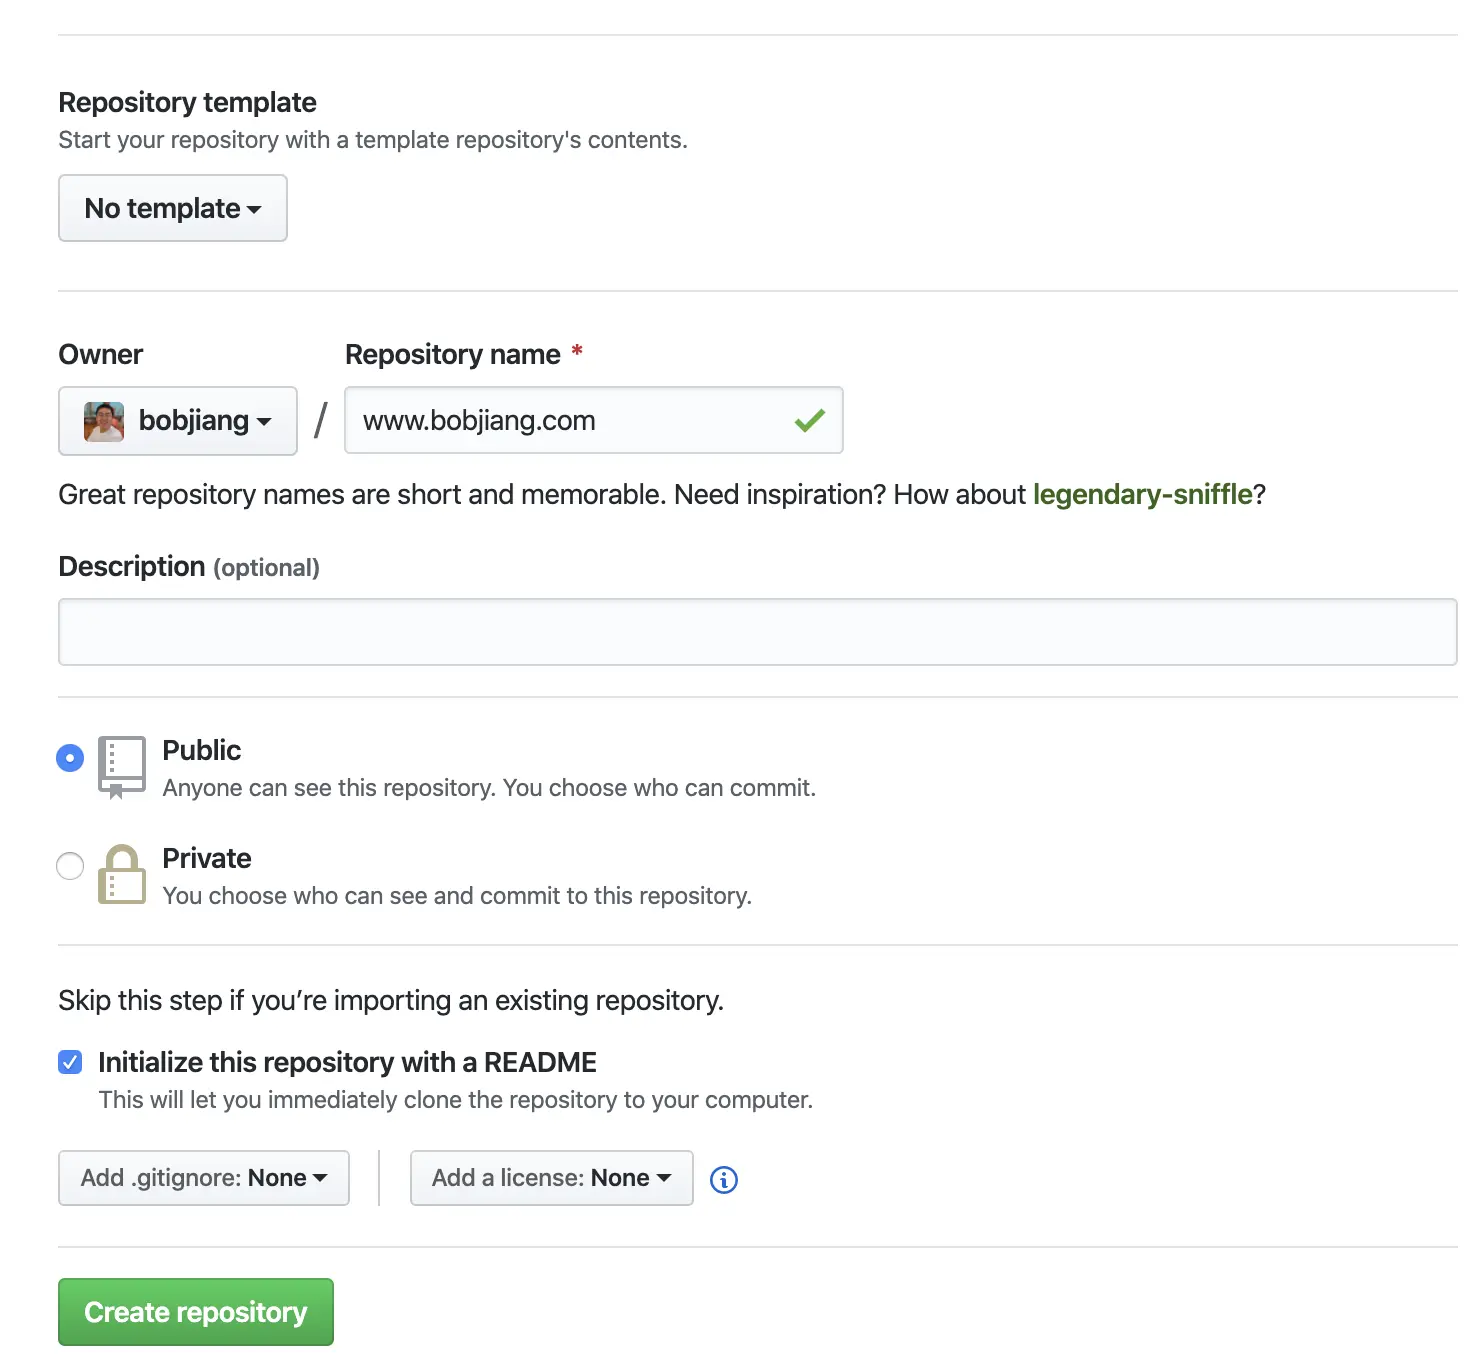The width and height of the screenshot is (1480, 1368).
Task: Click the 'Initialize this repository with a README' label
Action: (346, 1062)
